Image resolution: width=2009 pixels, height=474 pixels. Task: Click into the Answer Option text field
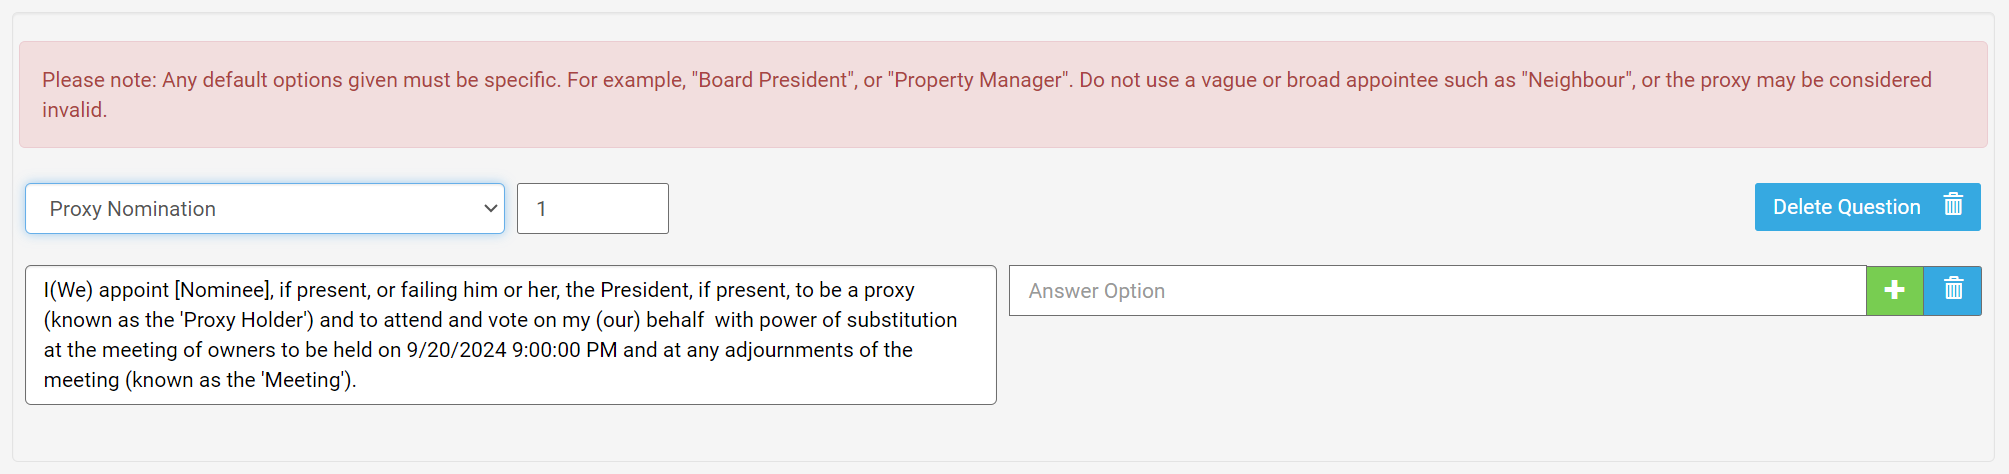tap(1437, 290)
